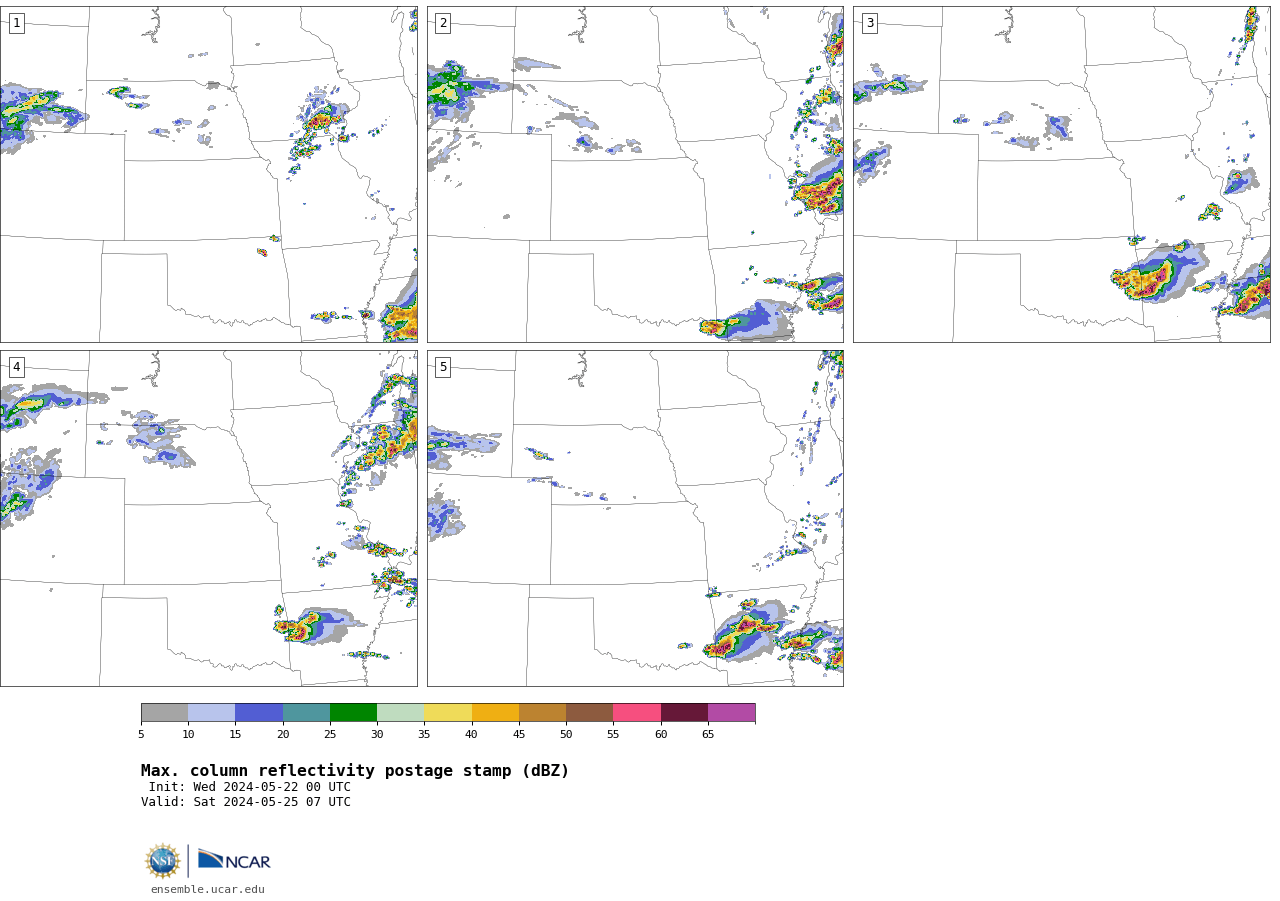Open ensemble member 4 reflectivity map
Viewport: 1280px width, 901px height.
(209, 518)
